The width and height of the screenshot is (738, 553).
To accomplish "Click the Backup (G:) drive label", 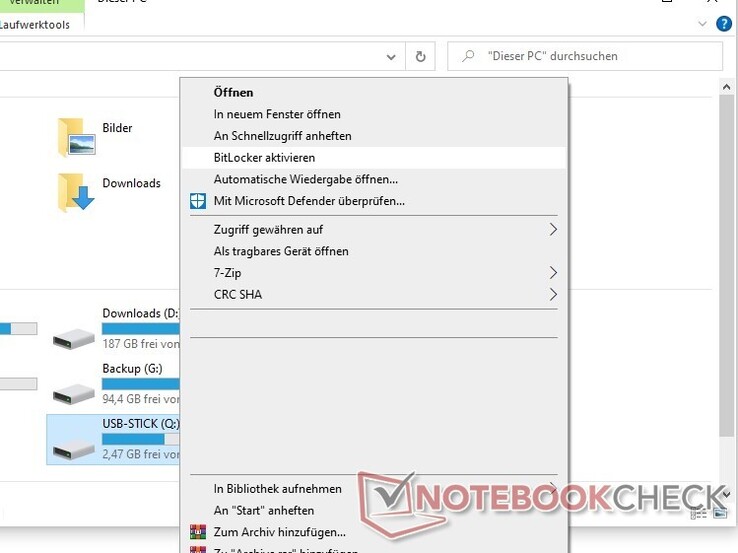I will [x=132, y=369].
